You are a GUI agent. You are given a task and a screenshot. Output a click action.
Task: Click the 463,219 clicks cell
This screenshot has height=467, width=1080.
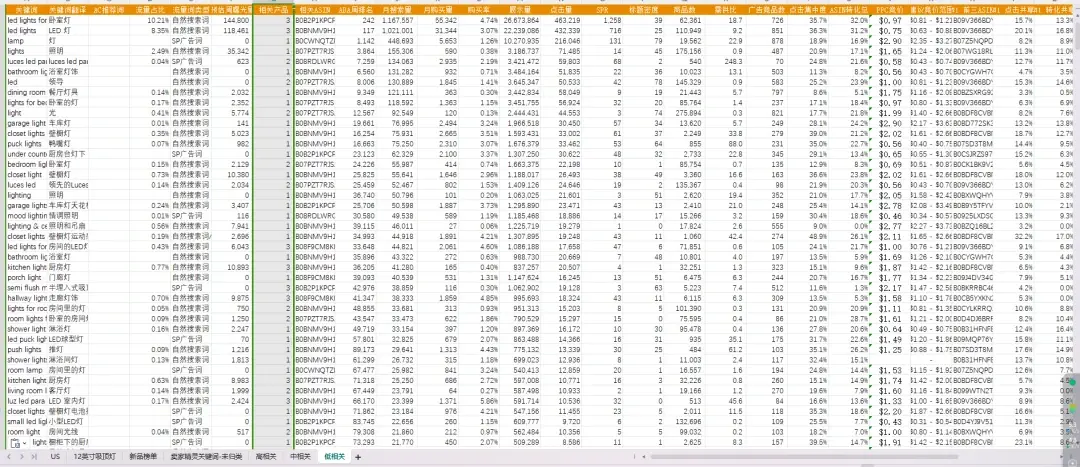[x=562, y=21]
